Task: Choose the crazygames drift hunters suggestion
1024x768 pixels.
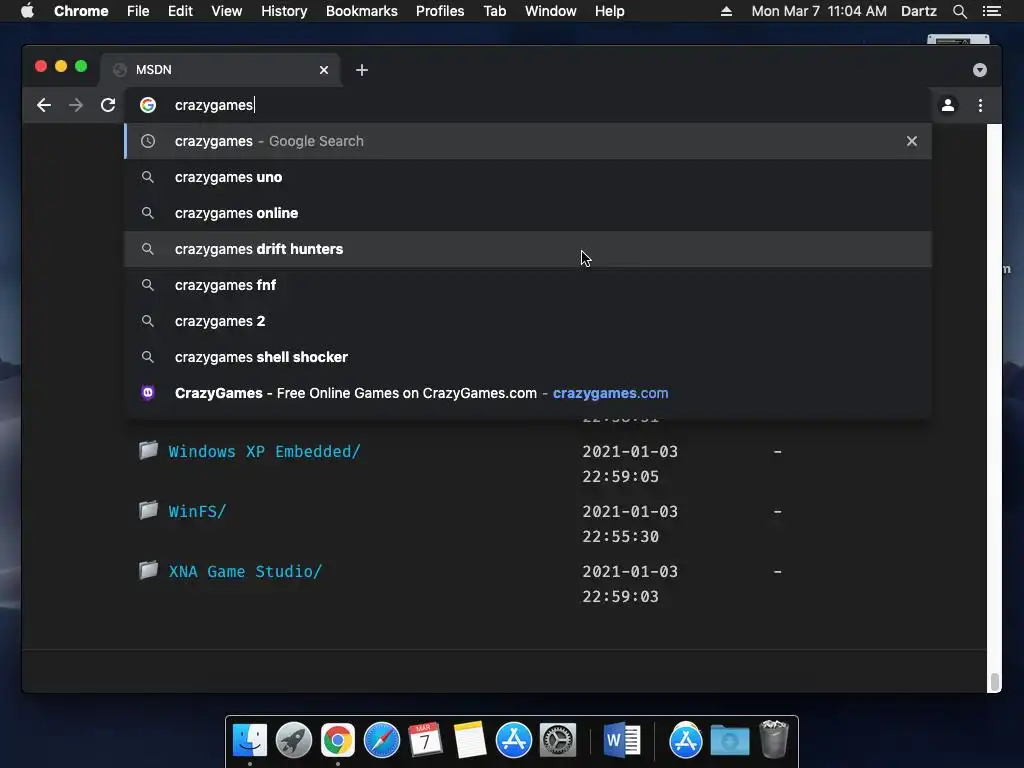Action: [528, 249]
